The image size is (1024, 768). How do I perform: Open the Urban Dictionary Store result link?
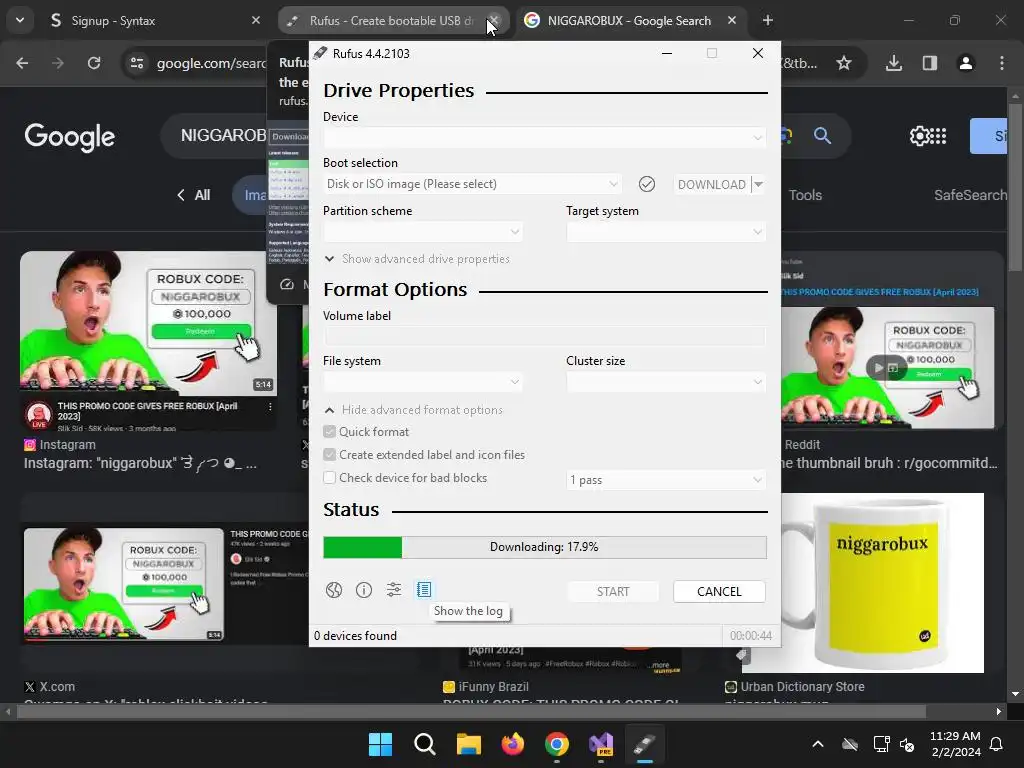[803, 687]
